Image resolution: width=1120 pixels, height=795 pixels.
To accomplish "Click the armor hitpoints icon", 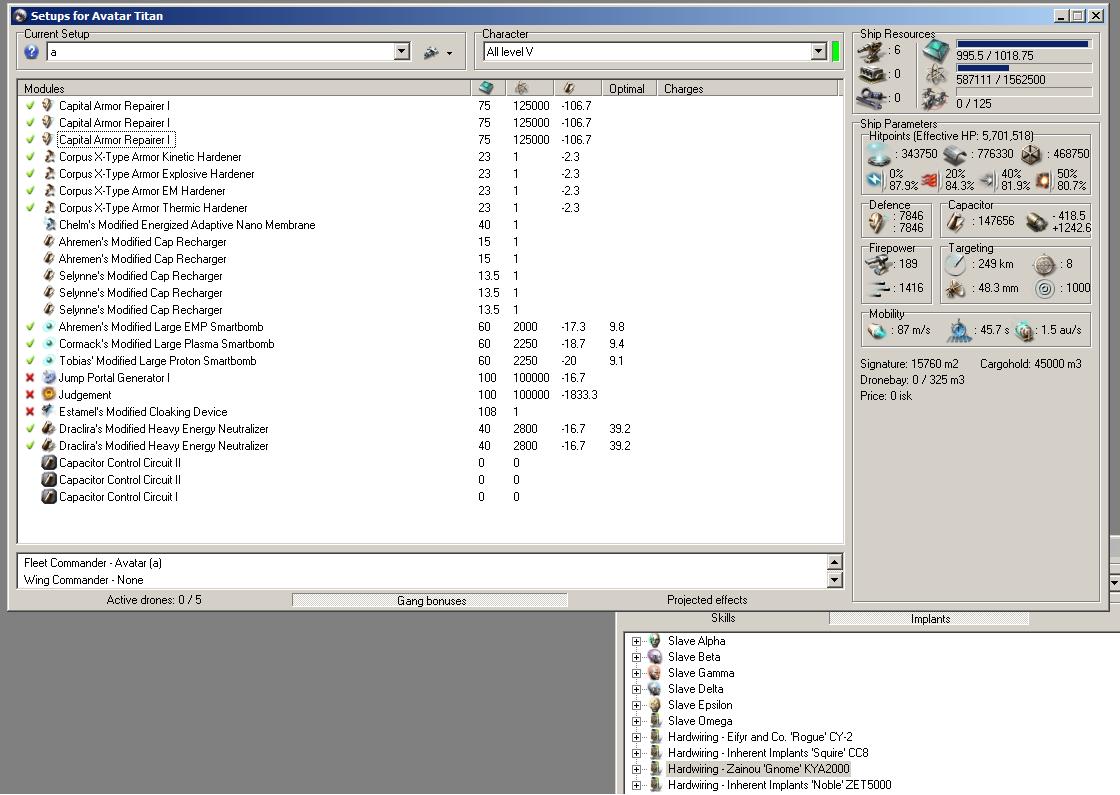I will click(x=954, y=154).
